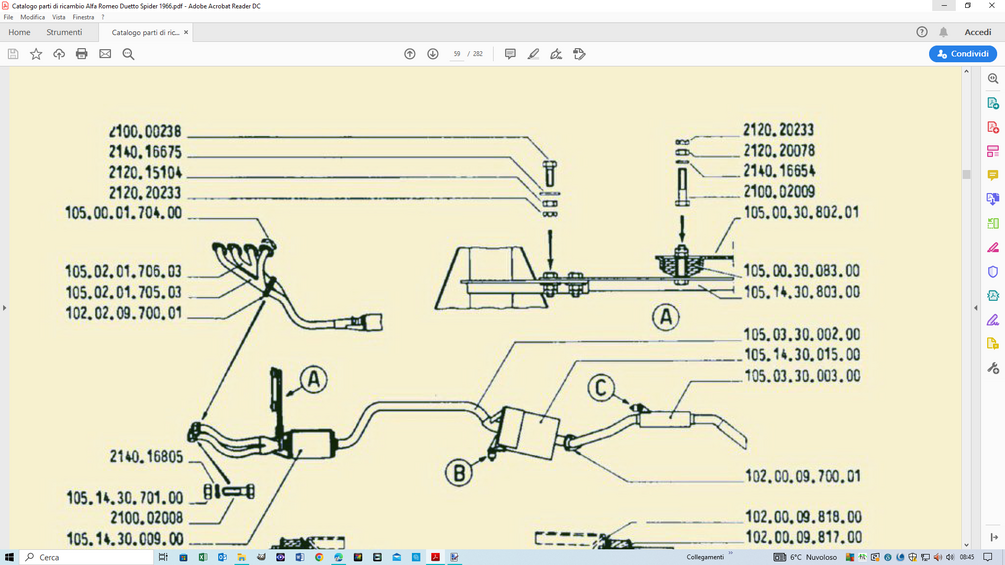This screenshot has height=565, width=1005.
Task: Open Google Chrome from the taskbar
Action: (x=319, y=557)
